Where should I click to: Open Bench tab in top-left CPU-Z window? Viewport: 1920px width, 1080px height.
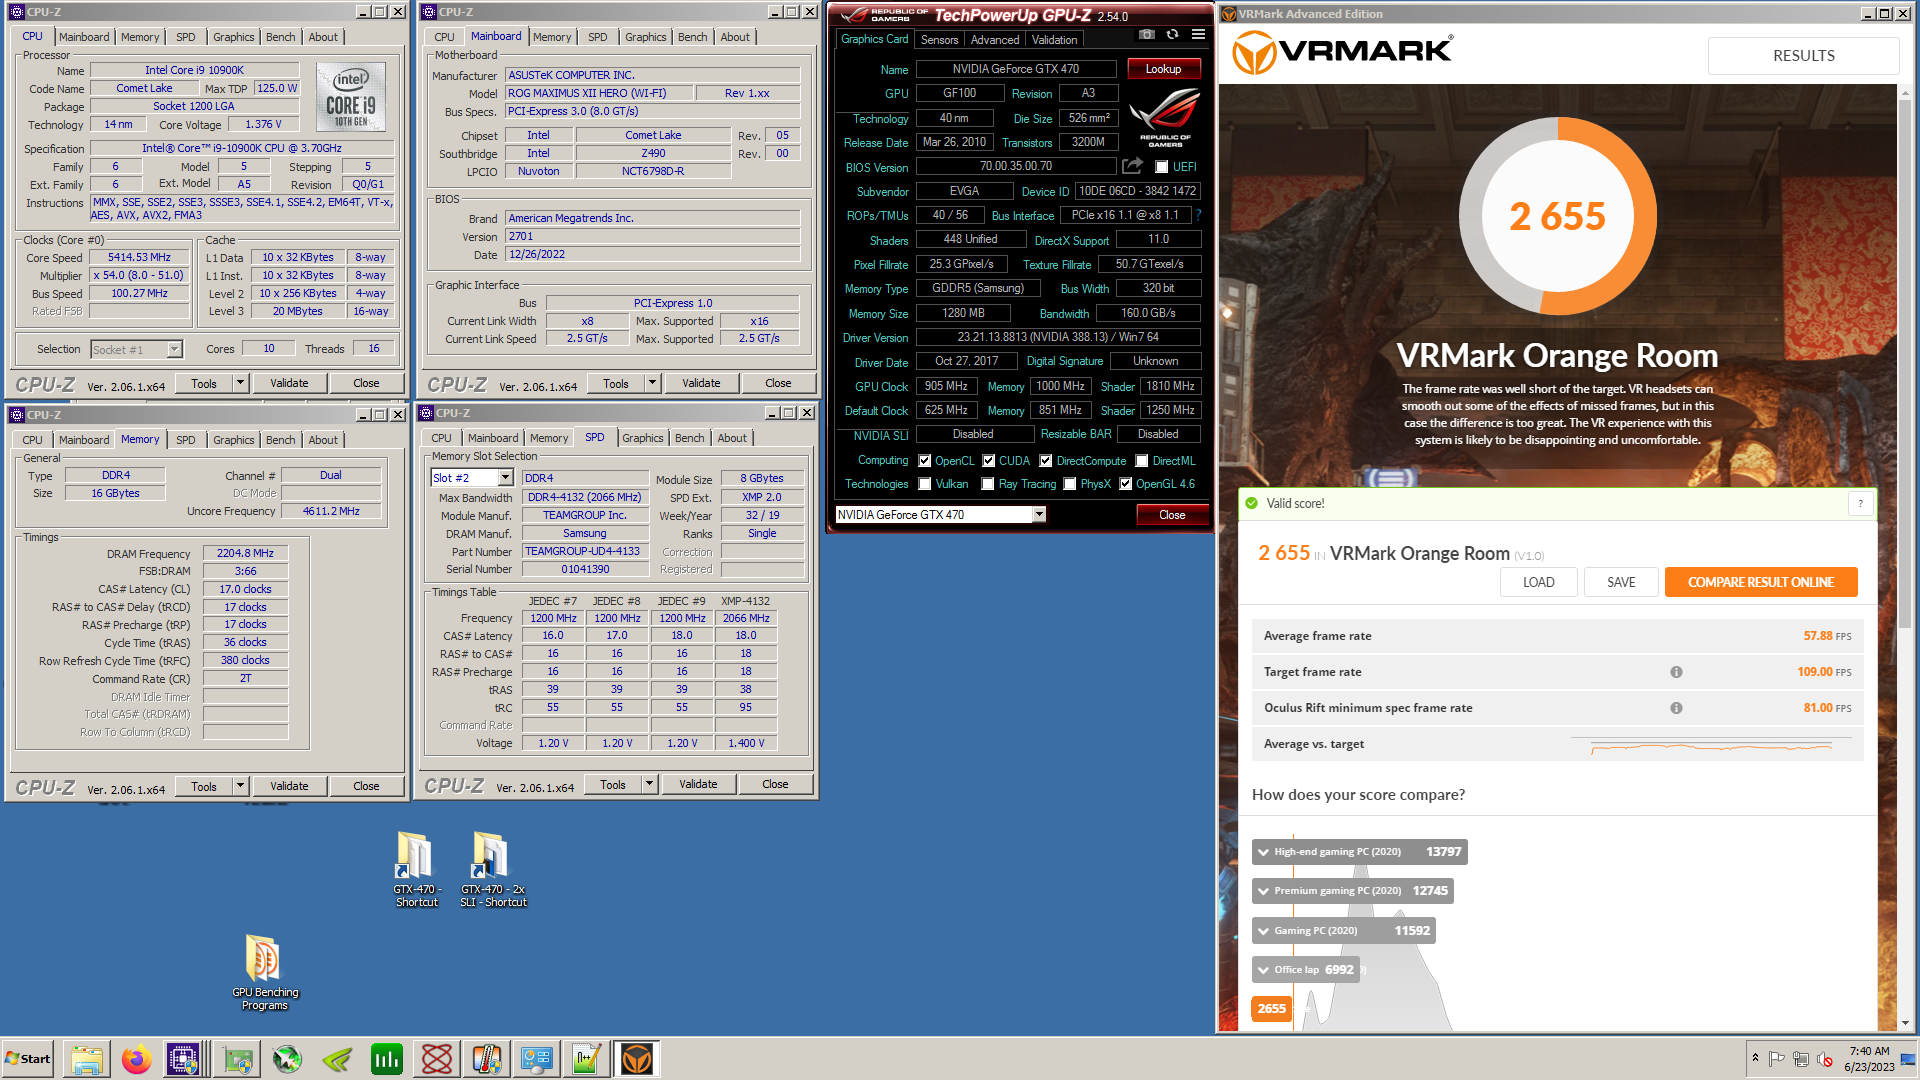point(280,37)
